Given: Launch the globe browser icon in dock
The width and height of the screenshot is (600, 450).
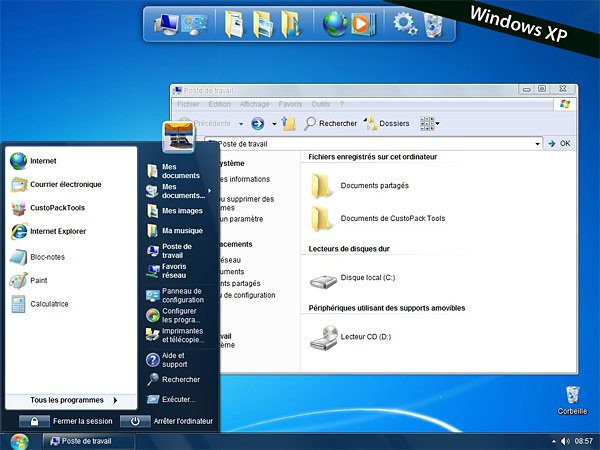Looking at the screenshot, I should [335, 24].
